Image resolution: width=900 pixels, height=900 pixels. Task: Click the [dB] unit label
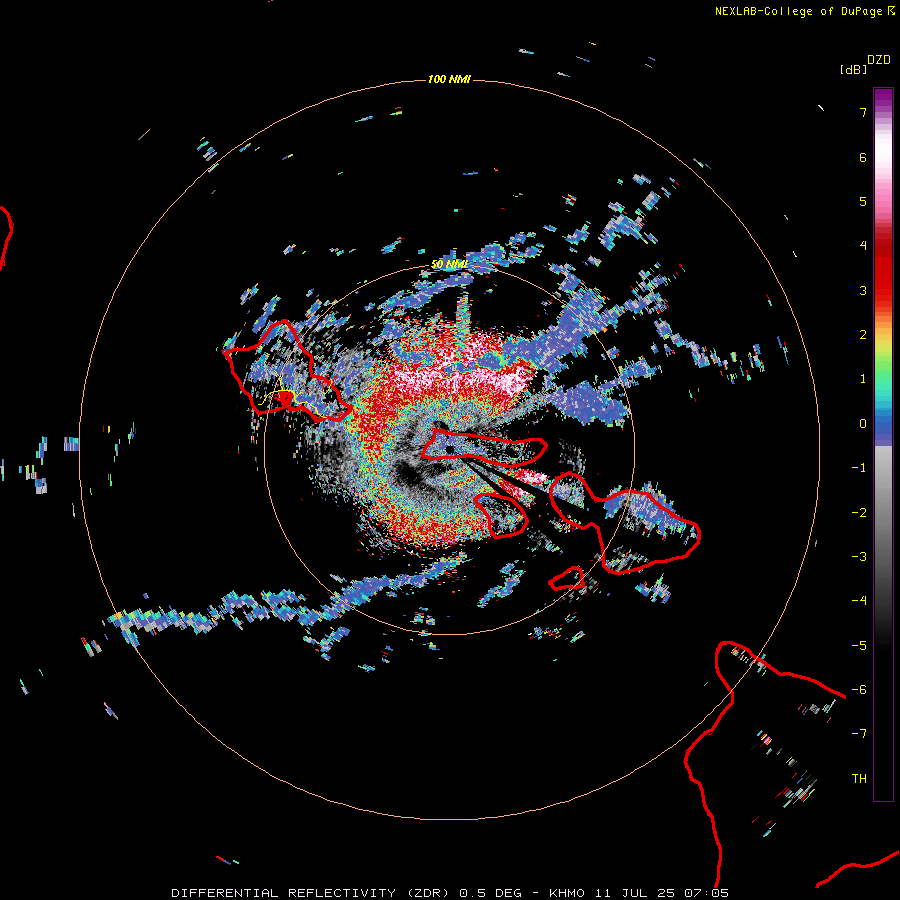point(854,69)
